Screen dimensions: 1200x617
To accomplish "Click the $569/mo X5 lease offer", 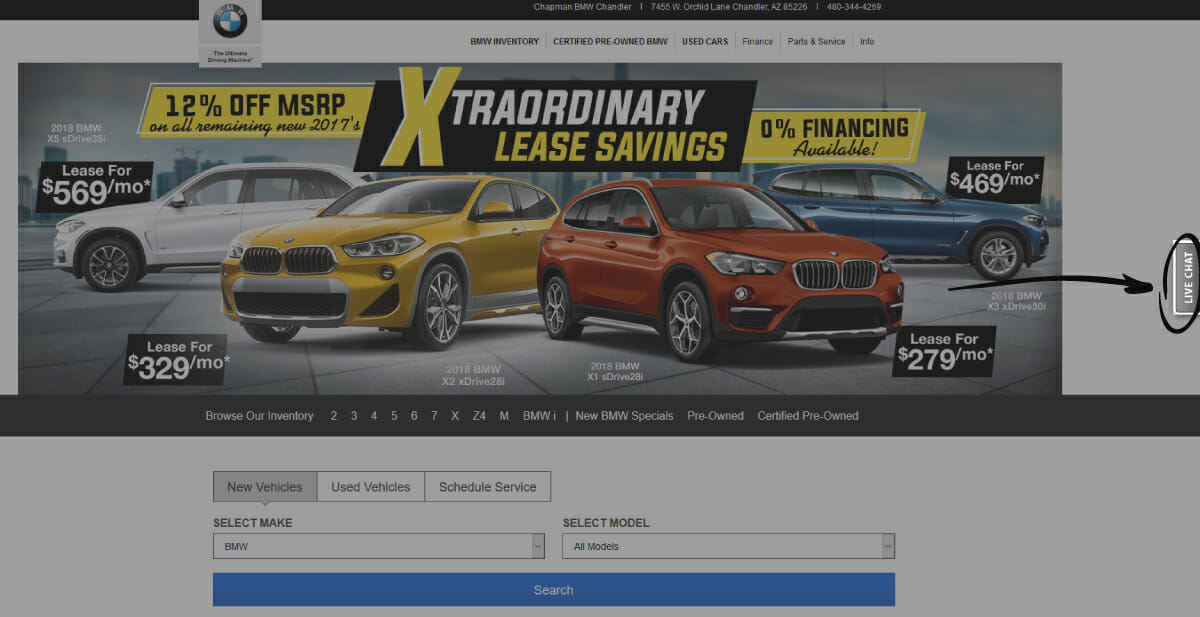I will pyautogui.click(x=96, y=187).
